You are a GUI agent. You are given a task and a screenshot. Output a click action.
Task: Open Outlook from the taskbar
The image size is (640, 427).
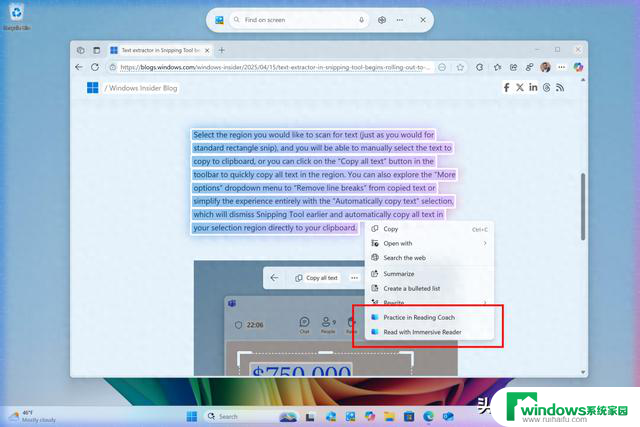click(448, 417)
